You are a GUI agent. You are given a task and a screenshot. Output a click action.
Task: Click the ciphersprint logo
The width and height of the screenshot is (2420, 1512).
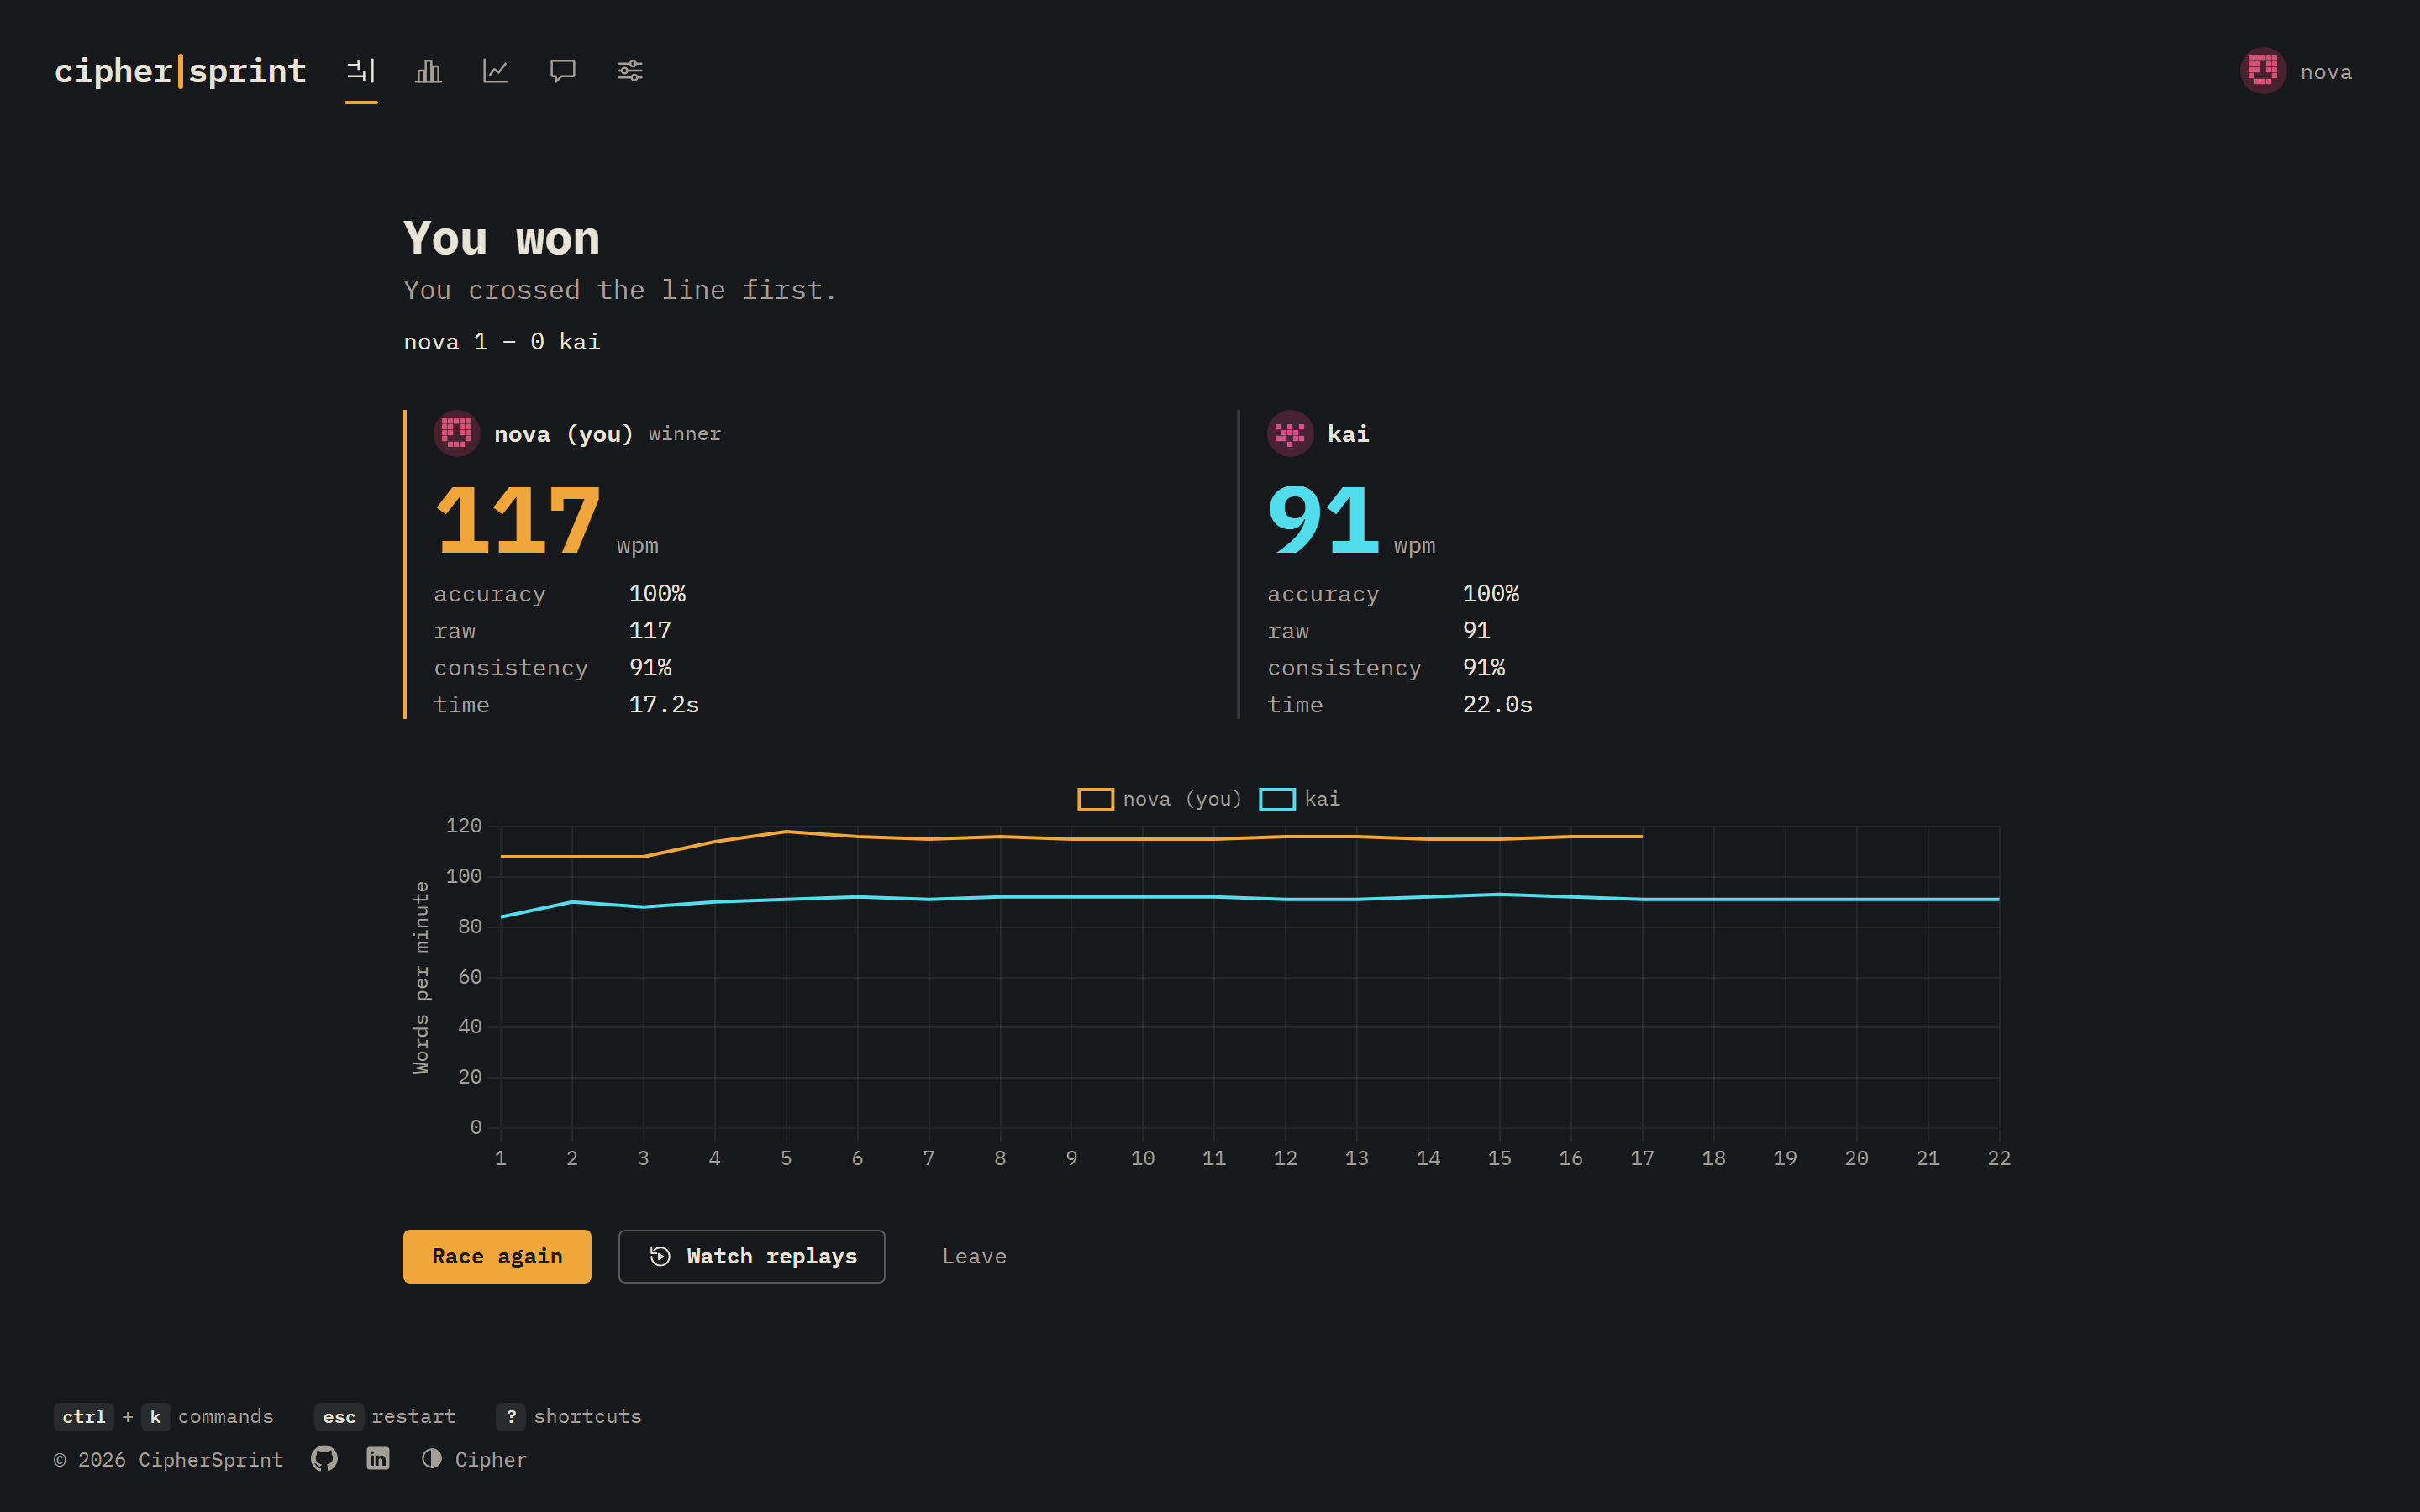(180, 71)
